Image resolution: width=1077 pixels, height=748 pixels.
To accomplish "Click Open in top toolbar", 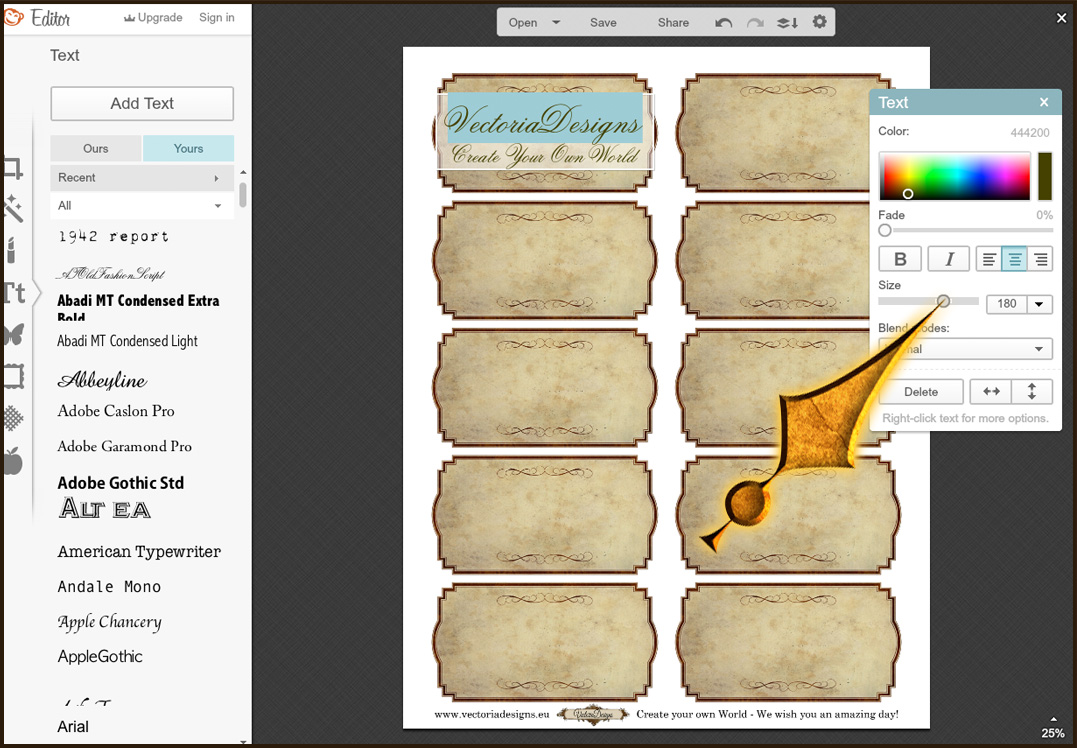I will (x=523, y=23).
